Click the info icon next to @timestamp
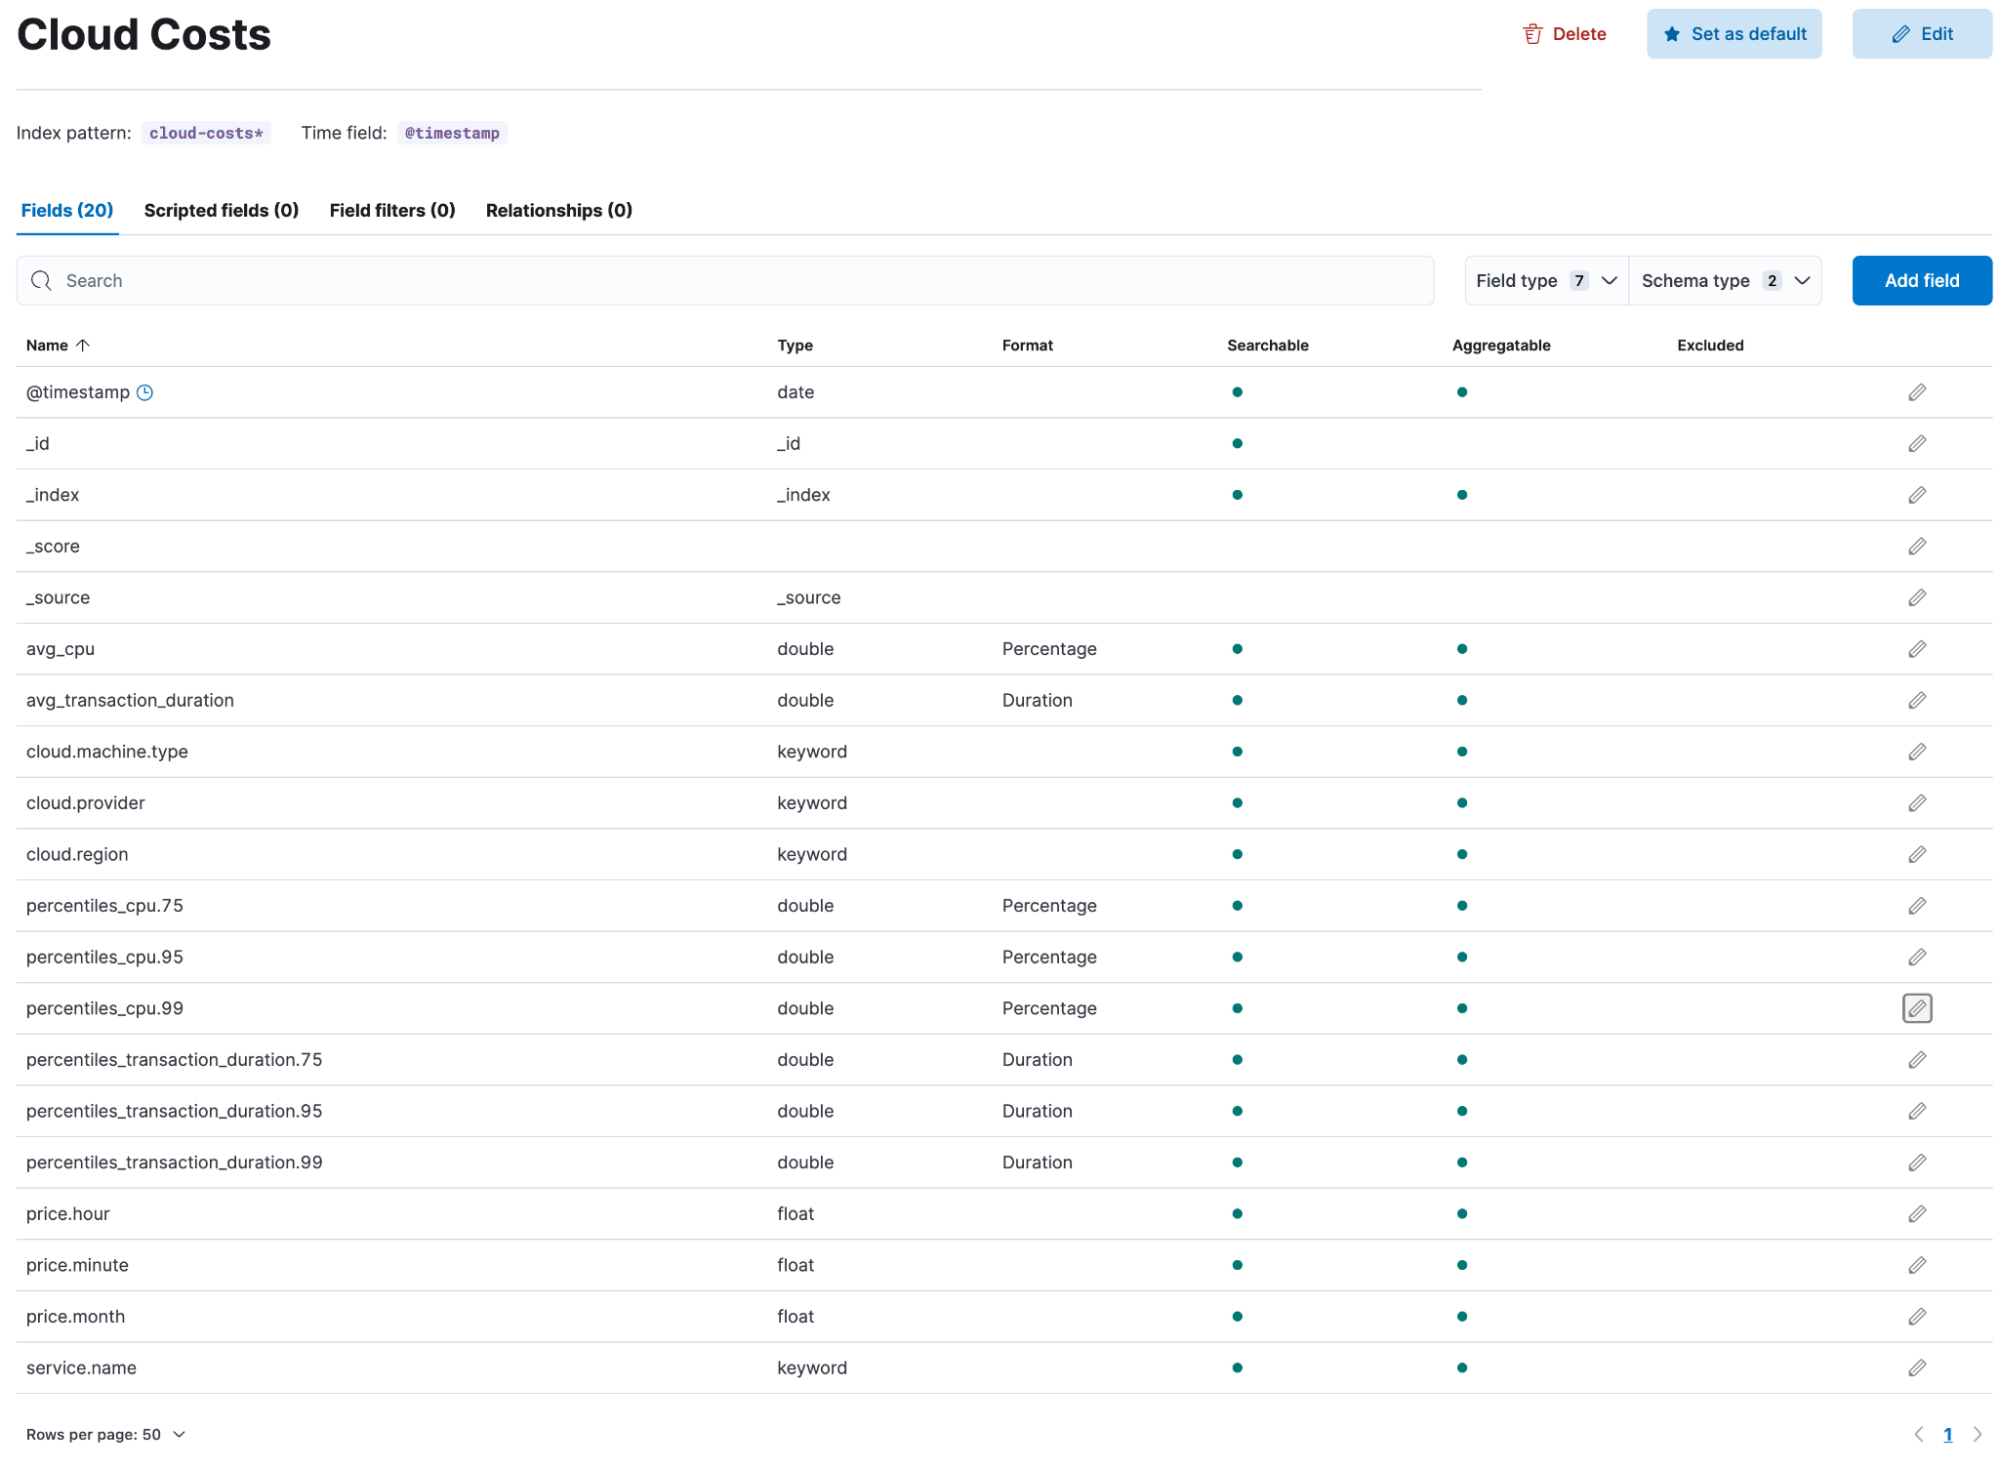The height and width of the screenshot is (1473, 1999). point(144,393)
